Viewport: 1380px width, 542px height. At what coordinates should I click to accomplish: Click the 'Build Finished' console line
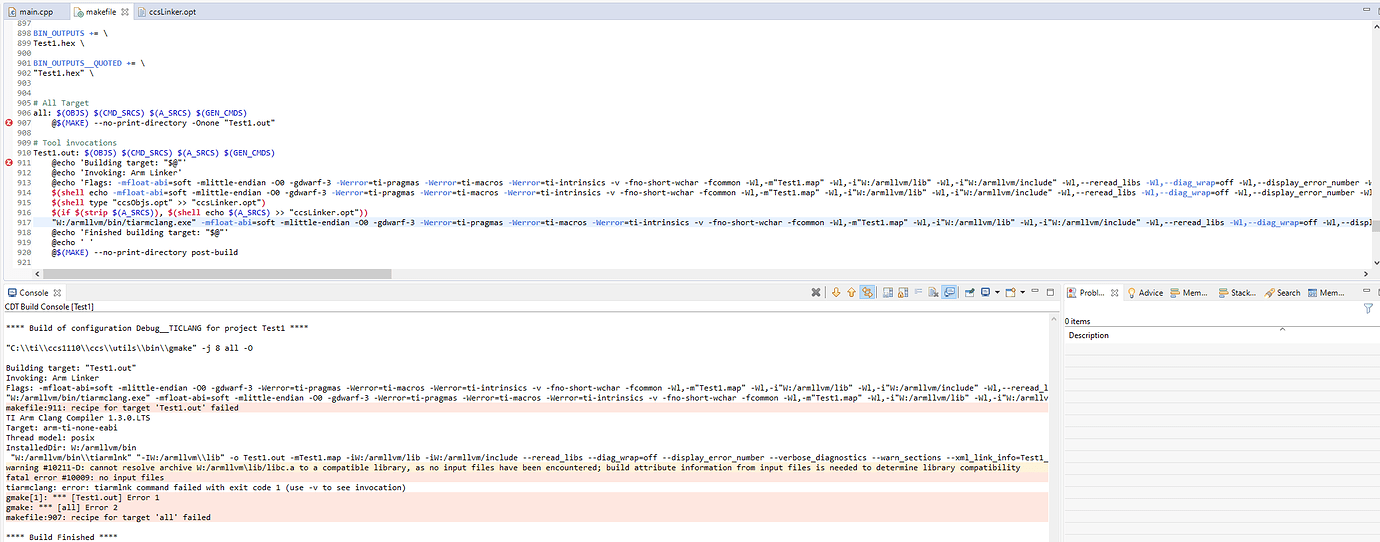point(62,537)
